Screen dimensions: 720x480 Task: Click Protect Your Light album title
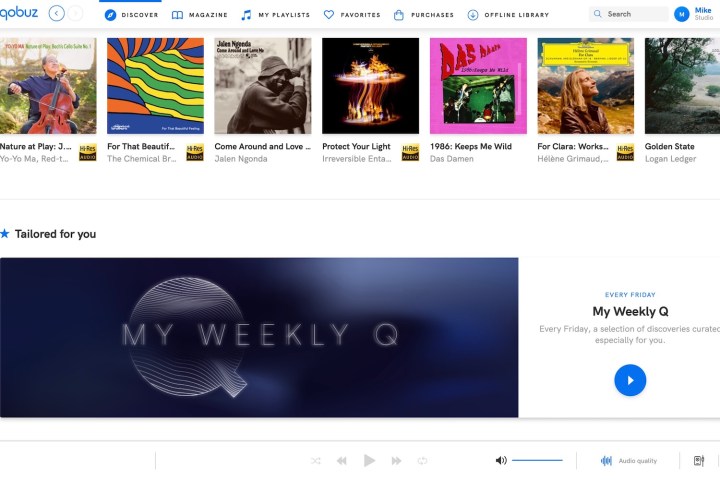pyautogui.click(x=356, y=147)
